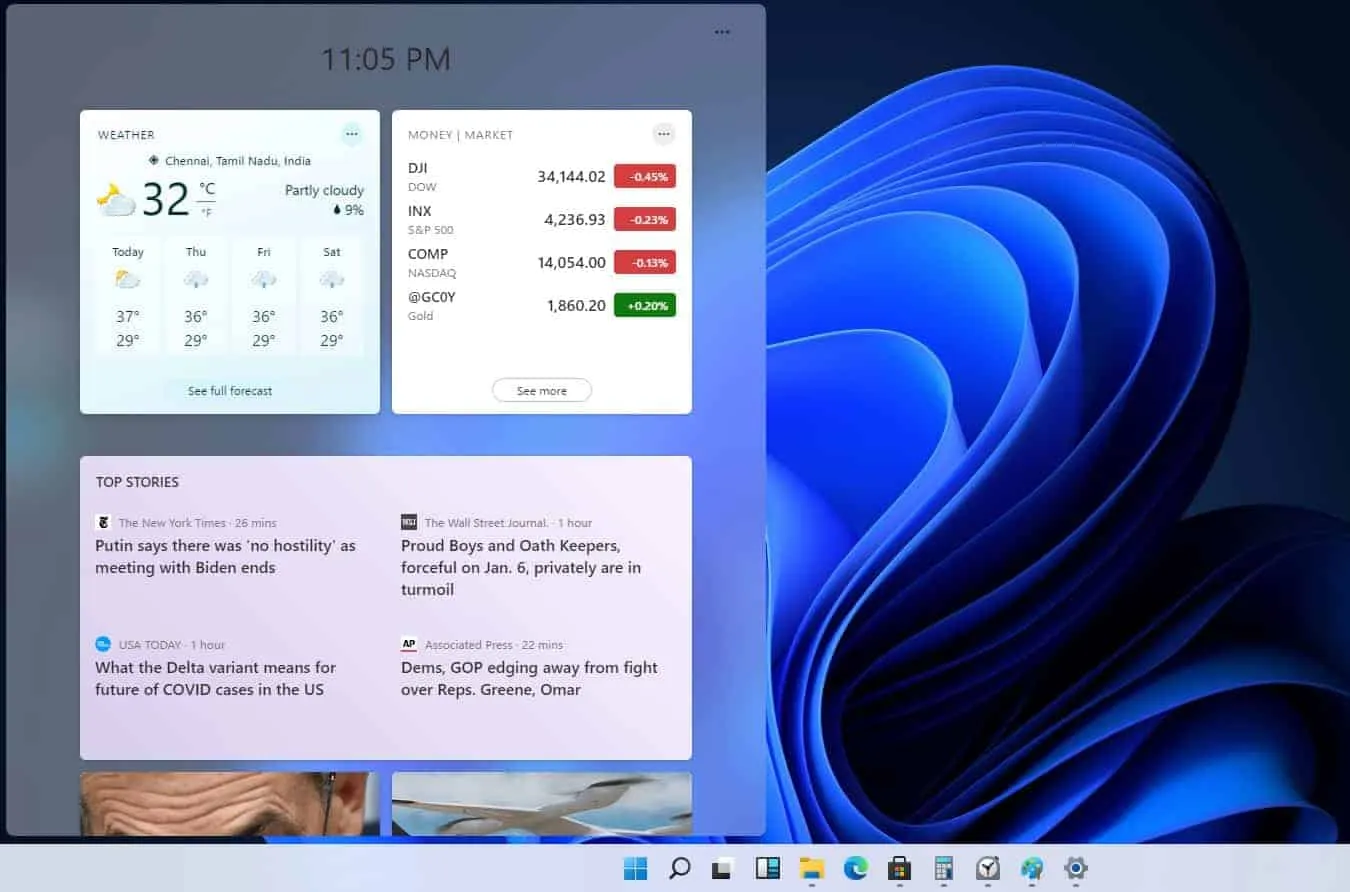Open the Windows Start menu
1350x892 pixels.
coord(634,870)
